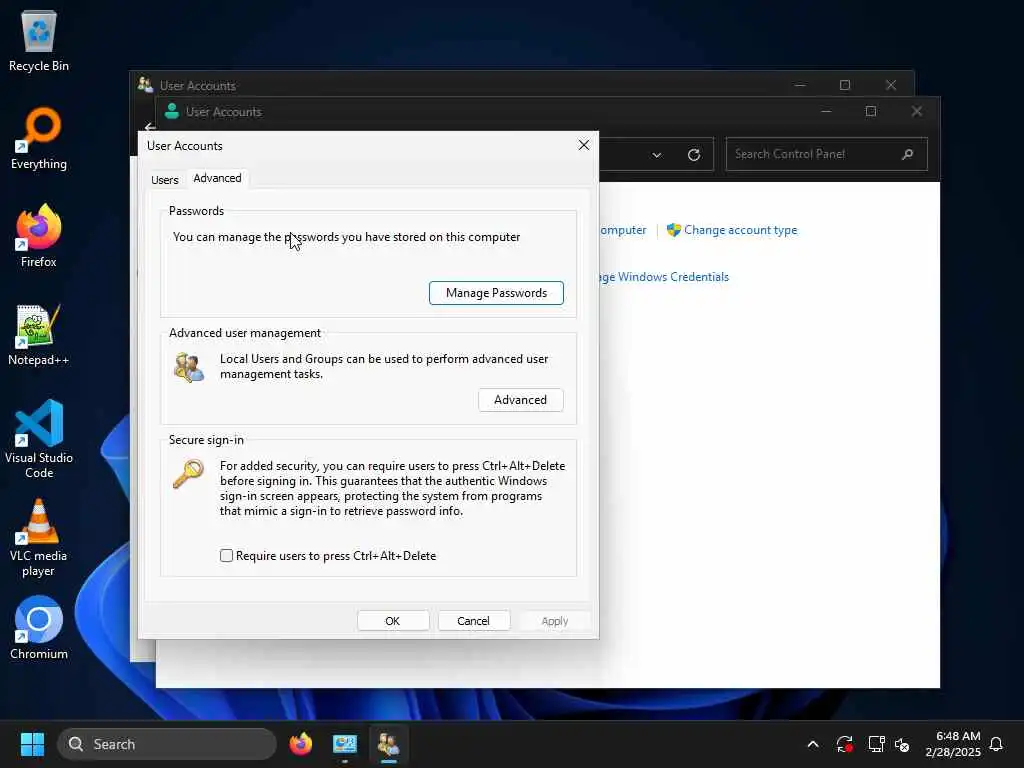1024x768 pixels.
Task: Enable Require users to press Ctrl+Alt+Delete
Action: tap(227, 556)
